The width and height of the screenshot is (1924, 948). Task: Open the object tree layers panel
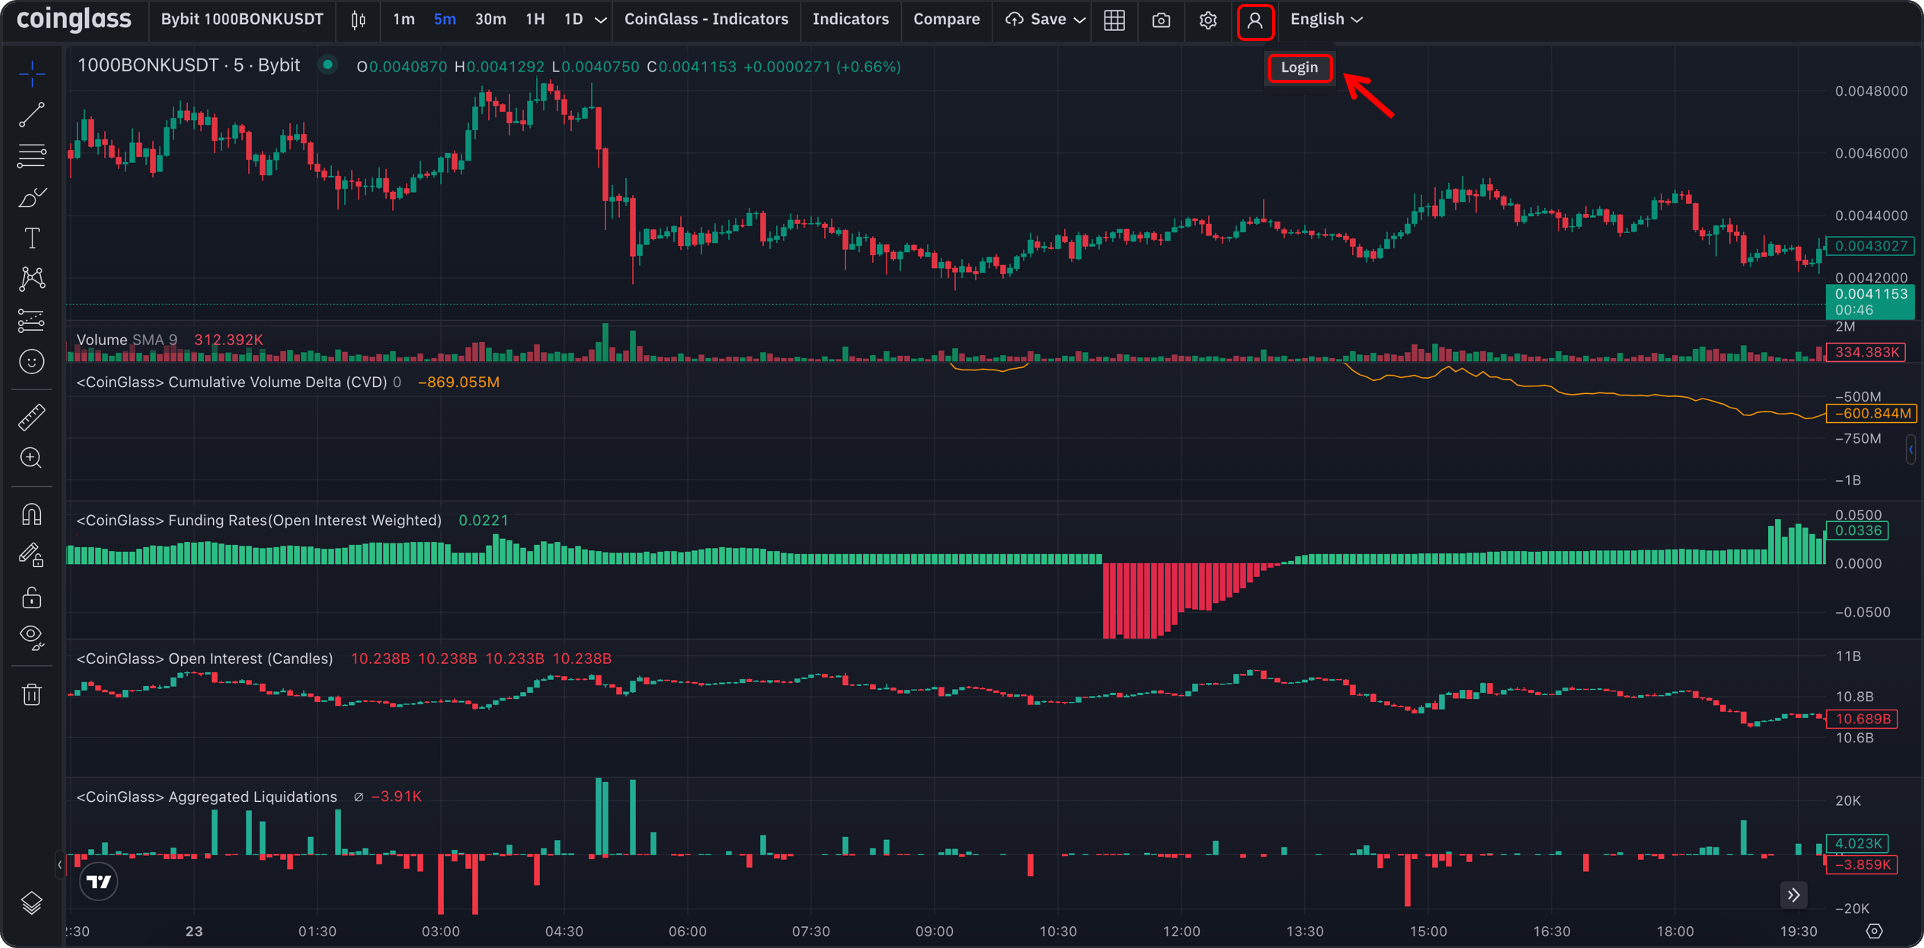pos(32,904)
